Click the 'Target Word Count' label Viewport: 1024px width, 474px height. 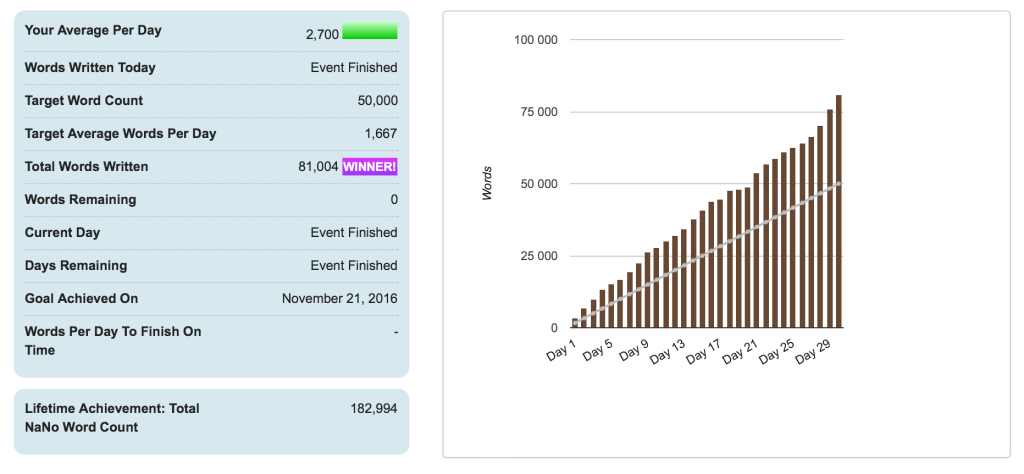click(x=84, y=101)
